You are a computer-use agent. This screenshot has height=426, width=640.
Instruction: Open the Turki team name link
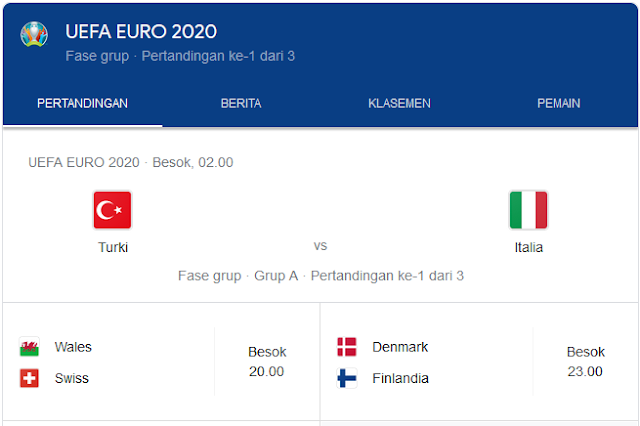pos(113,247)
